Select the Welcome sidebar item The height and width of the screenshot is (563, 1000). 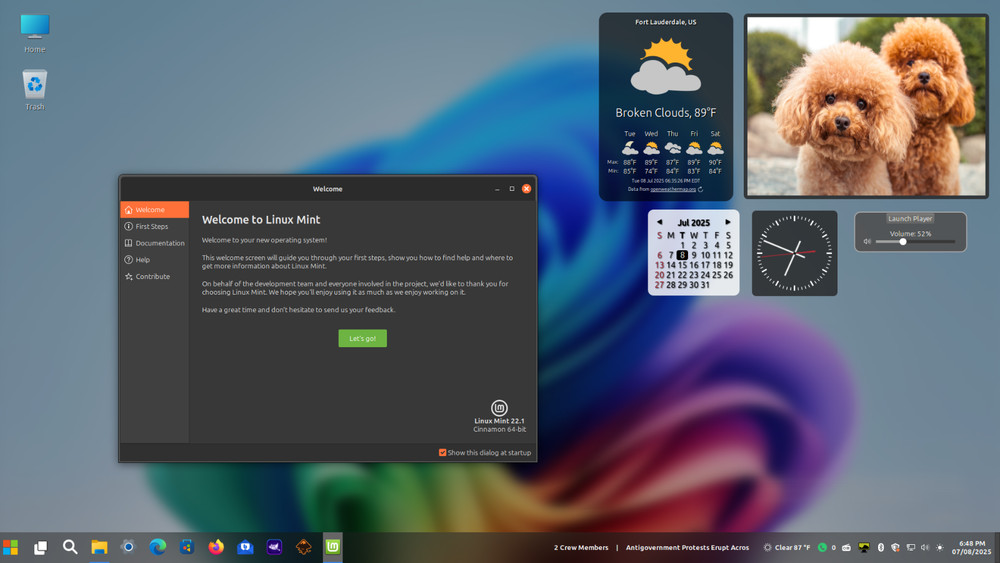[154, 210]
